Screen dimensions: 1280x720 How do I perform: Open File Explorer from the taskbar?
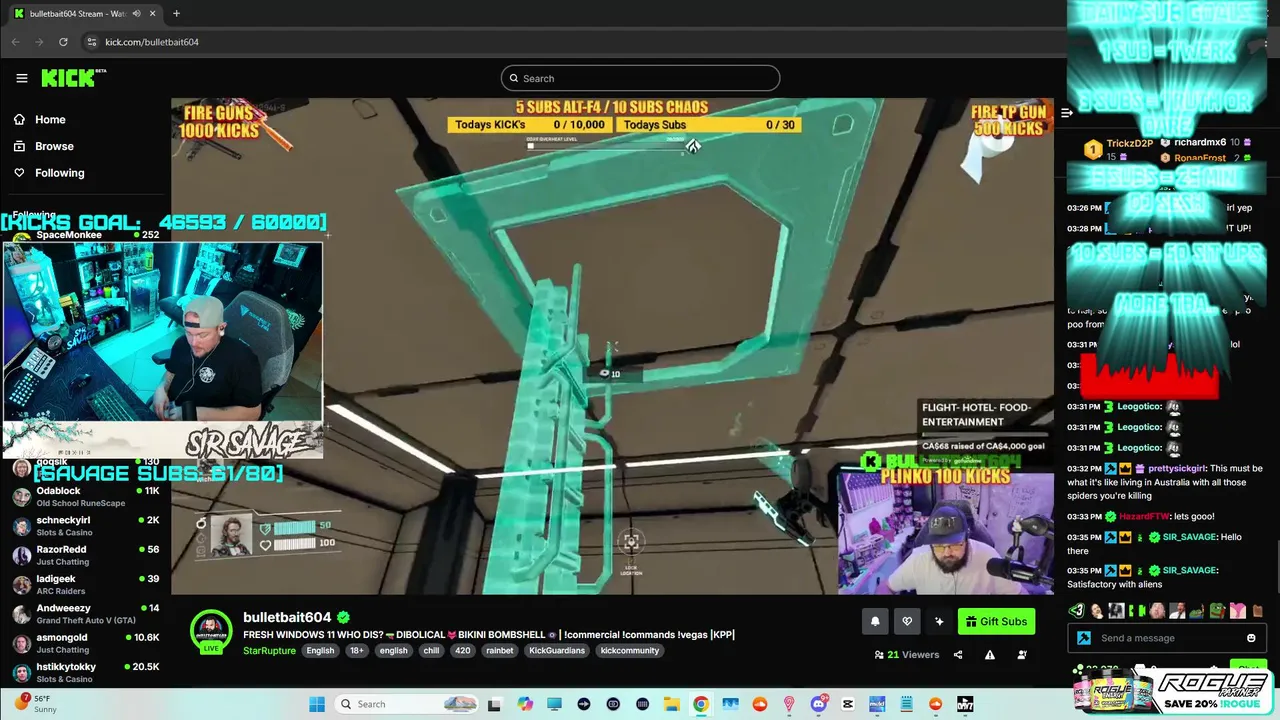tap(672, 704)
